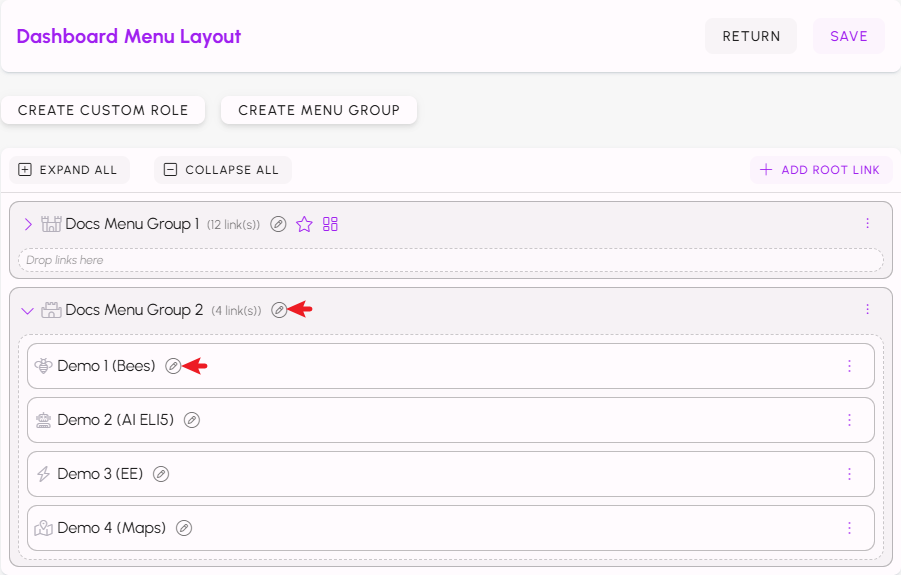The width and height of the screenshot is (901, 575).
Task: Click Add Root Link
Action: [821, 170]
